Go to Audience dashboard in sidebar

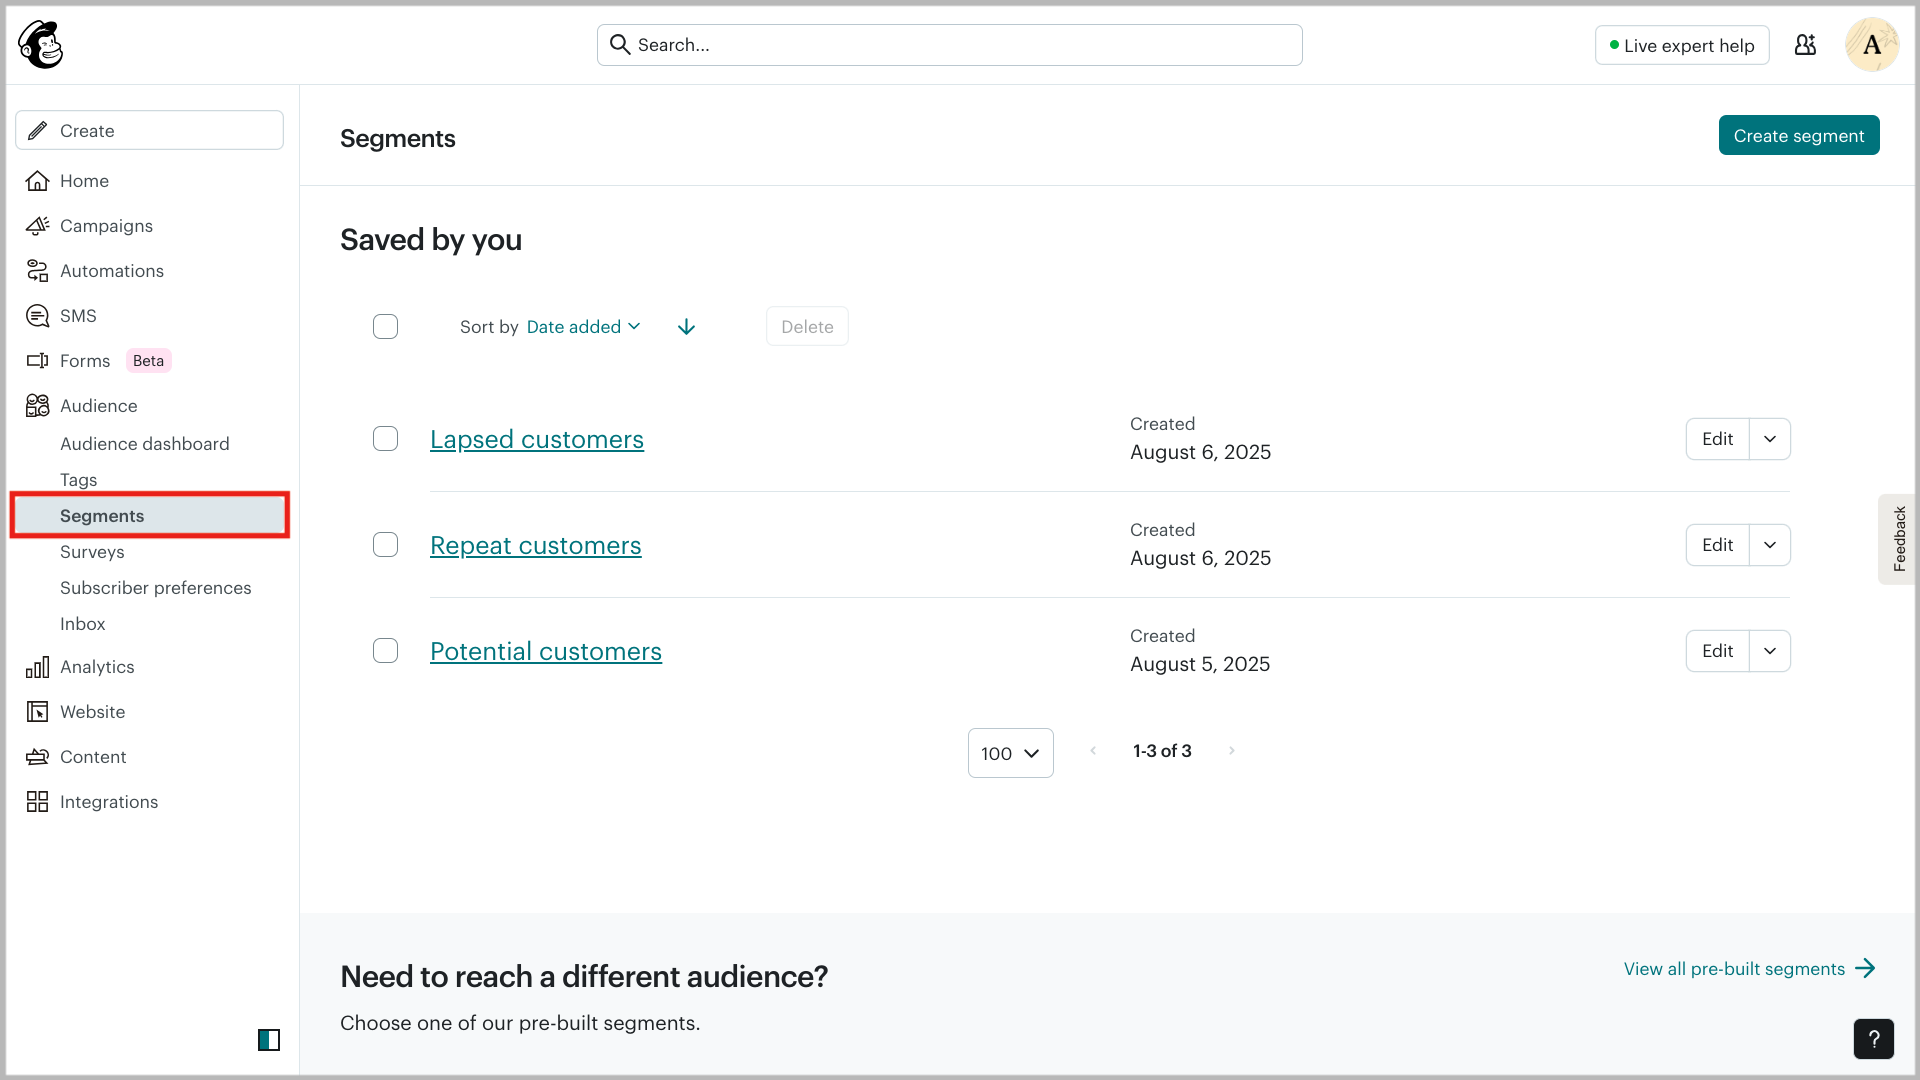coord(144,444)
